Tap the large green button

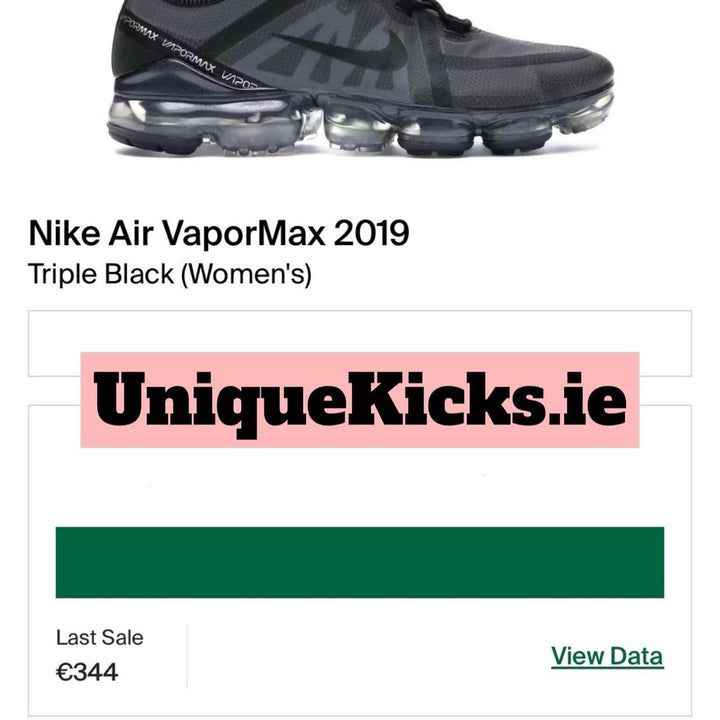(360, 562)
